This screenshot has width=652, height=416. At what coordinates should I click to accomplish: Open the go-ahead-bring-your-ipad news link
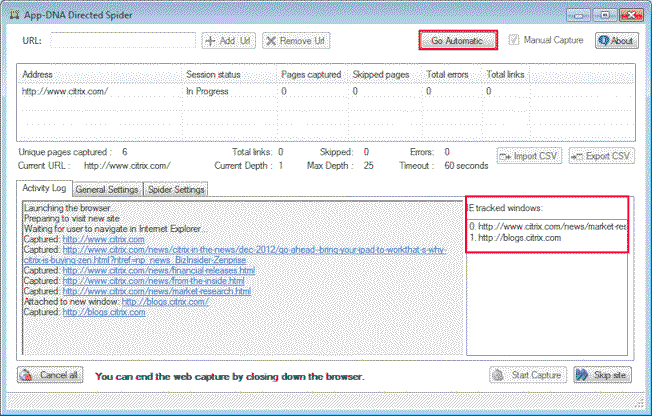[x=254, y=250]
